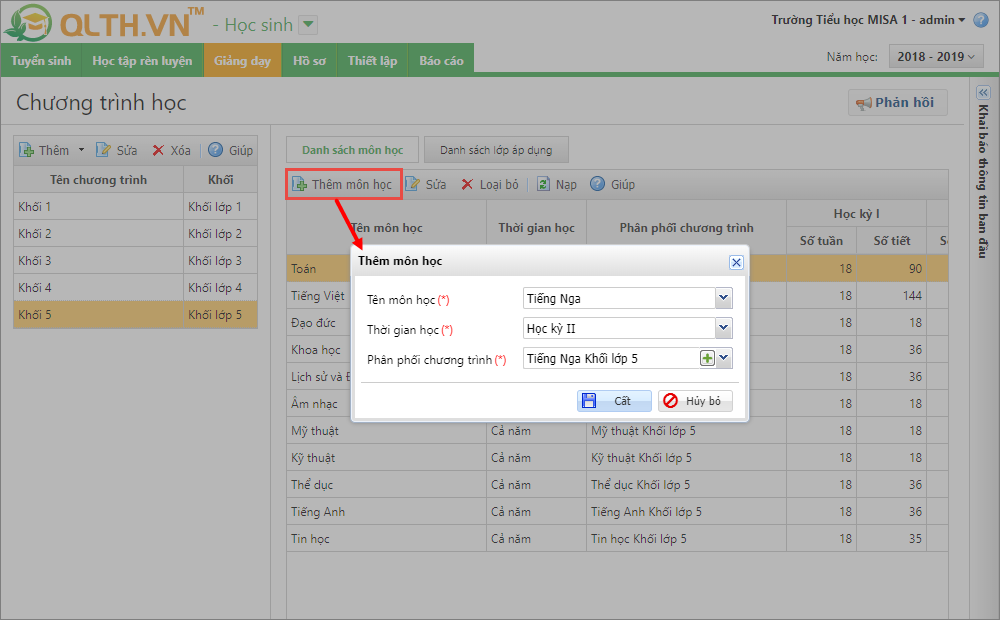
Task: Click the Phân phối chương trình input field
Action: 612,358
